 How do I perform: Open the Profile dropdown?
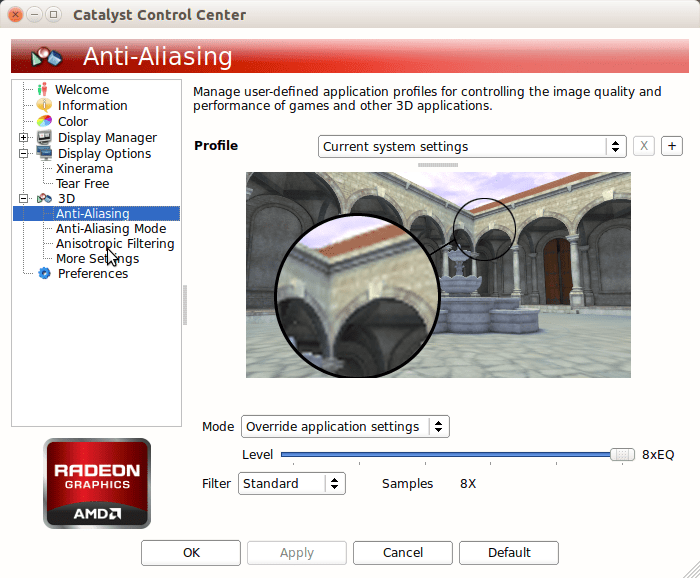pyautogui.click(x=472, y=146)
